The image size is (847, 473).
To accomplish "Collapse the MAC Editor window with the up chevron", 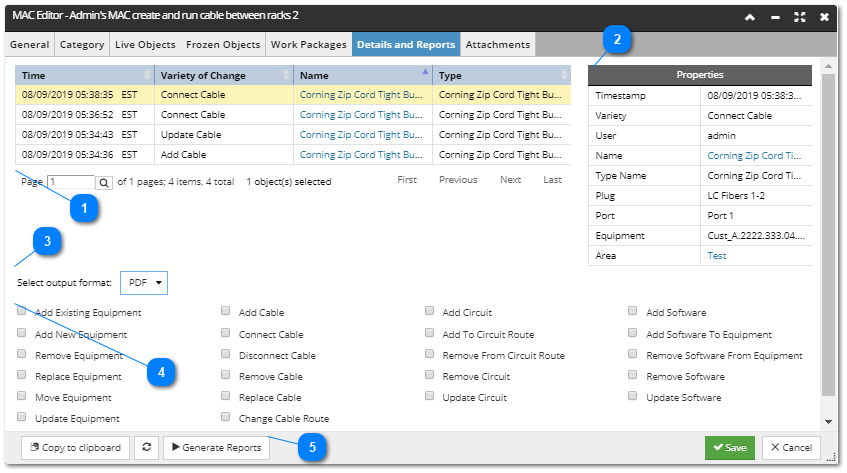I will point(750,17).
